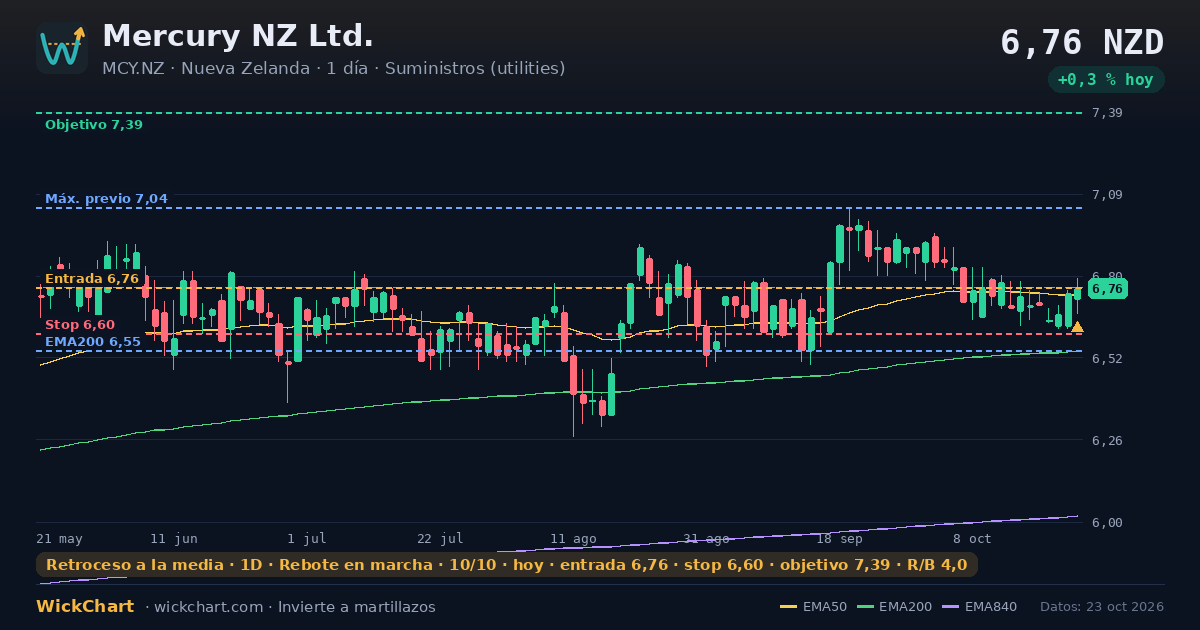The width and height of the screenshot is (1200, 630).
Task: Open the wickchart.com link
Action: [x=208, y=607]
